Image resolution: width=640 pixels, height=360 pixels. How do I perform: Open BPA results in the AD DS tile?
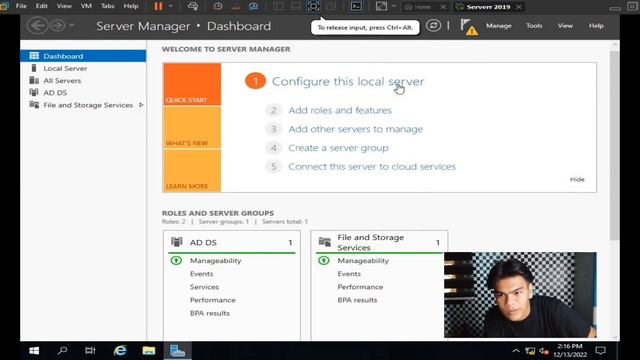pyautogui.click(x=209, y=313)
